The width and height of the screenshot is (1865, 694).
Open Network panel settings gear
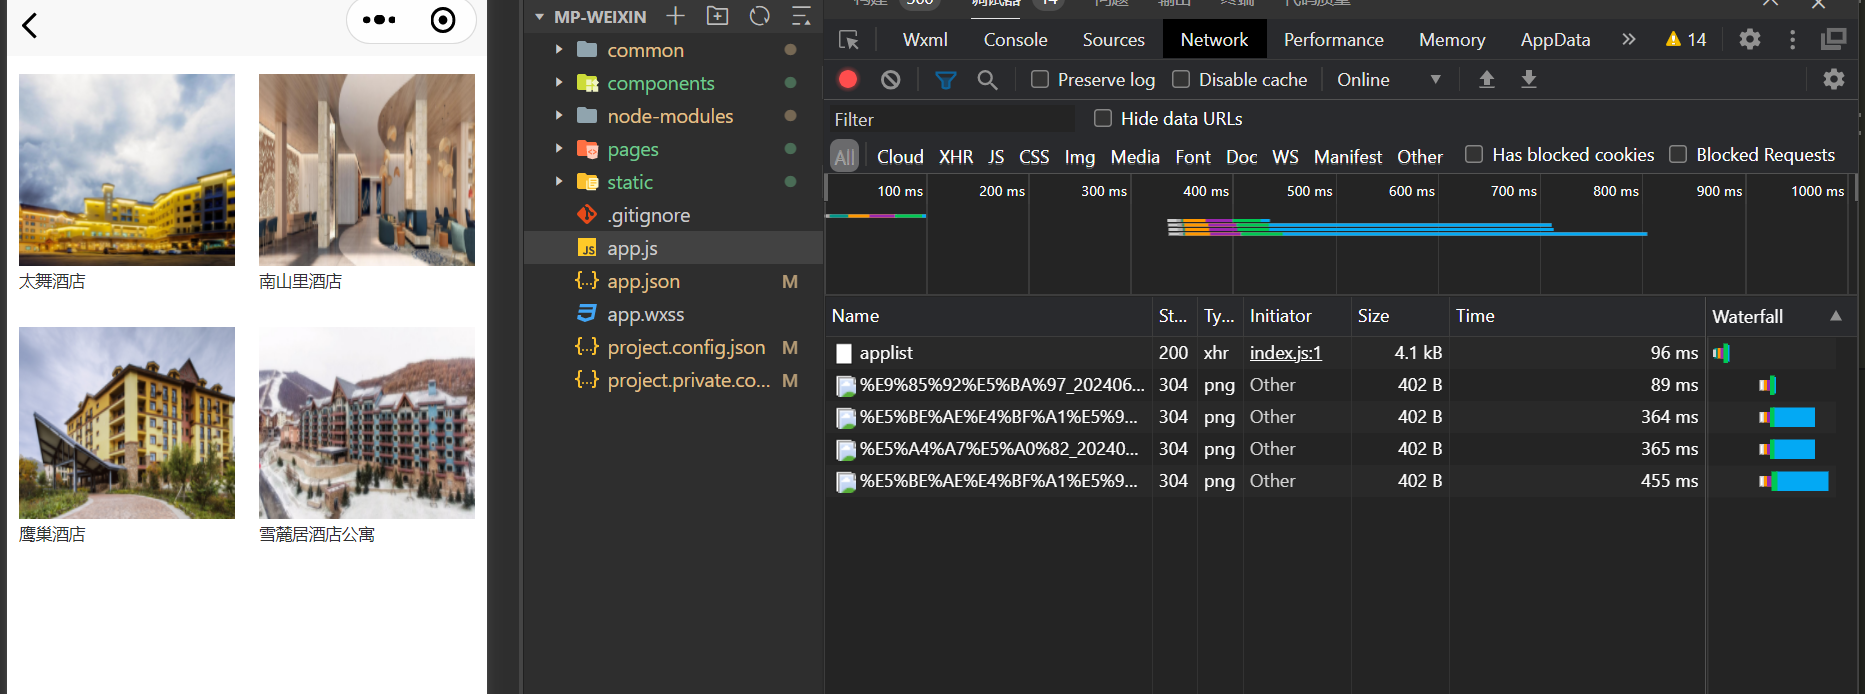click(x=1834, y=79)
